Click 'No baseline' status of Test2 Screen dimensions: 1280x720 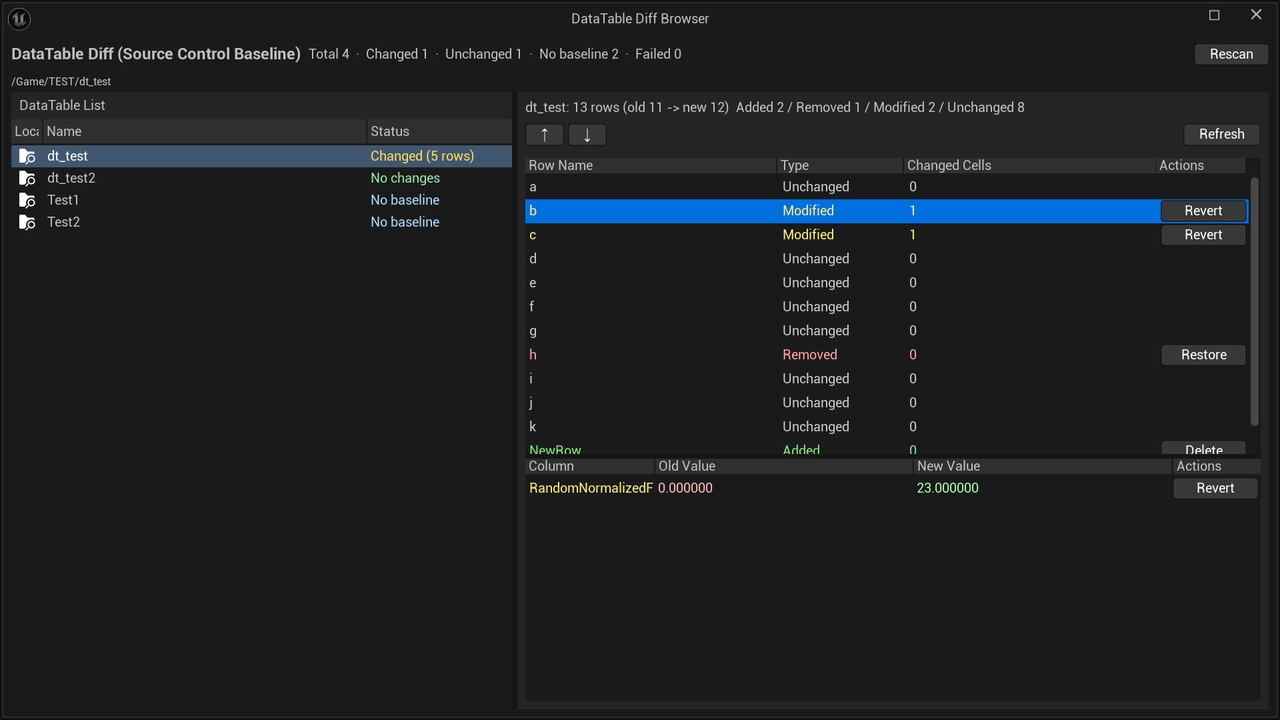point(405,222)
